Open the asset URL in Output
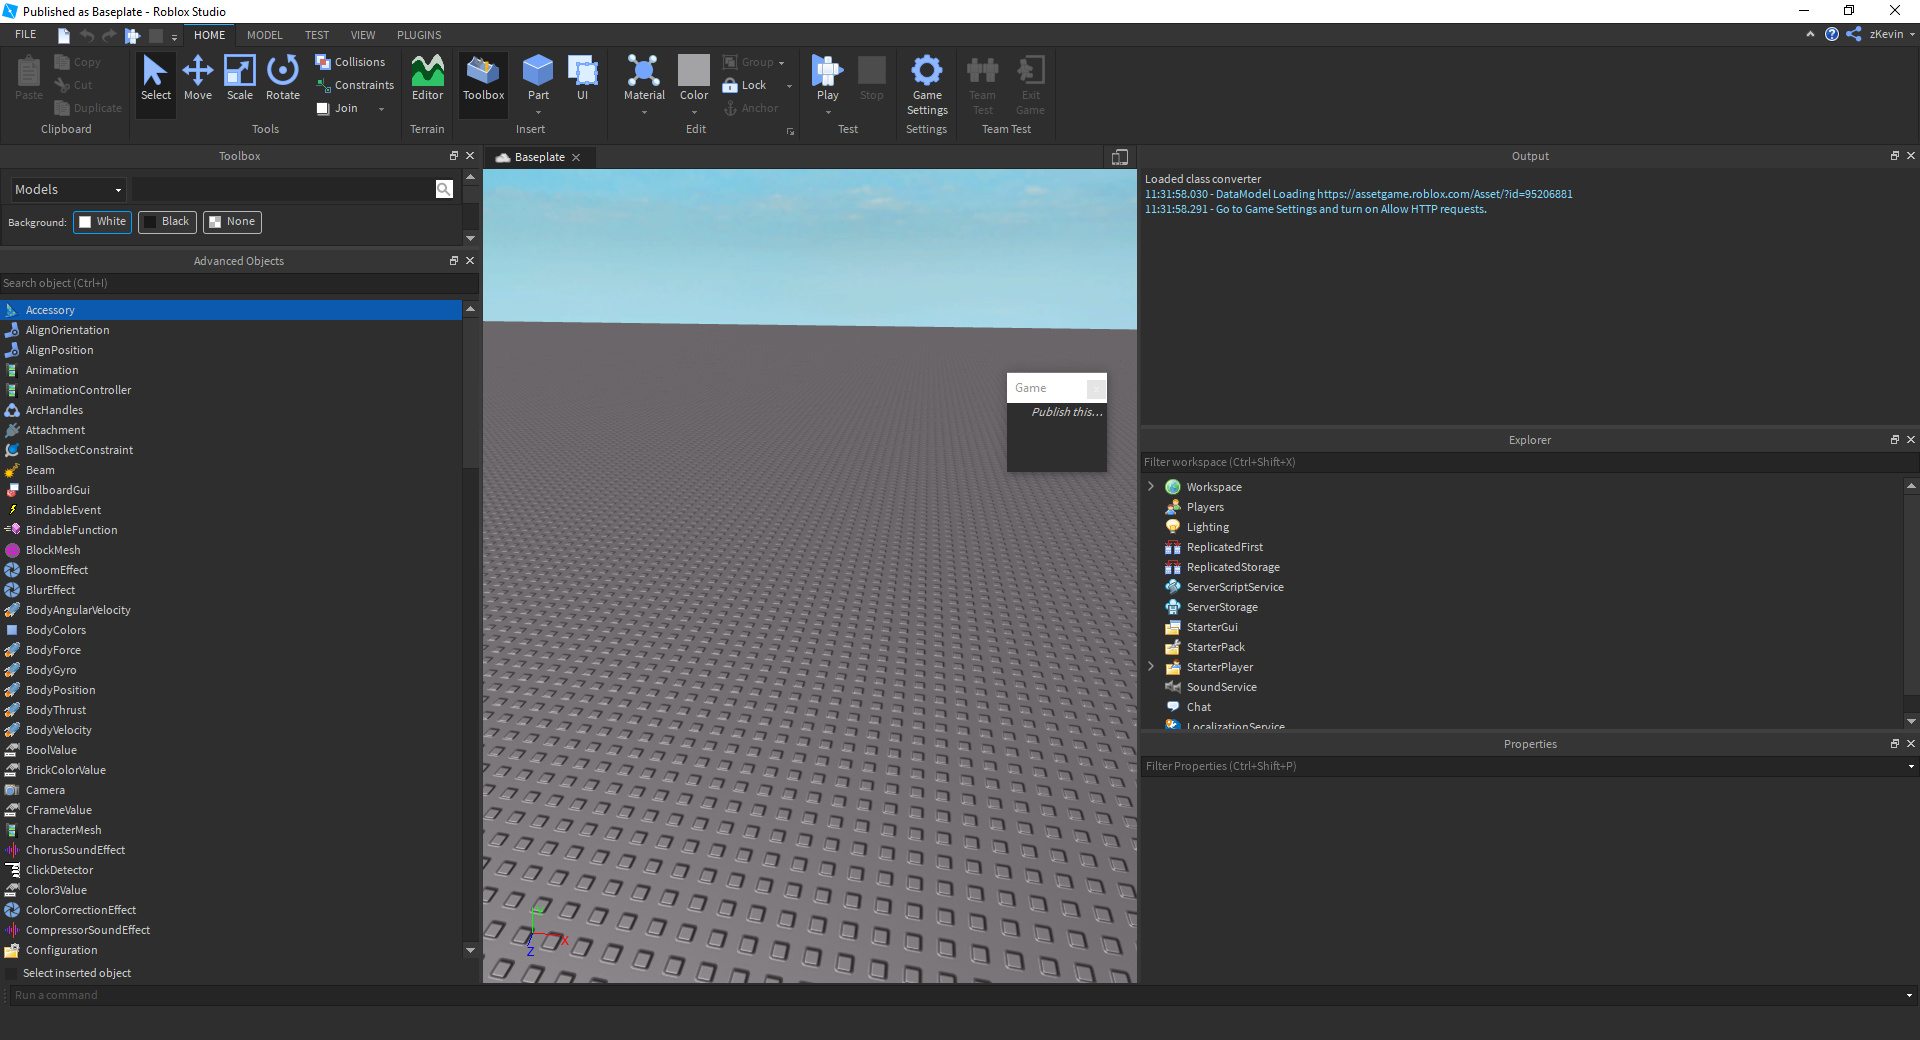Screen dimensions: 1920x1040 1444,194
